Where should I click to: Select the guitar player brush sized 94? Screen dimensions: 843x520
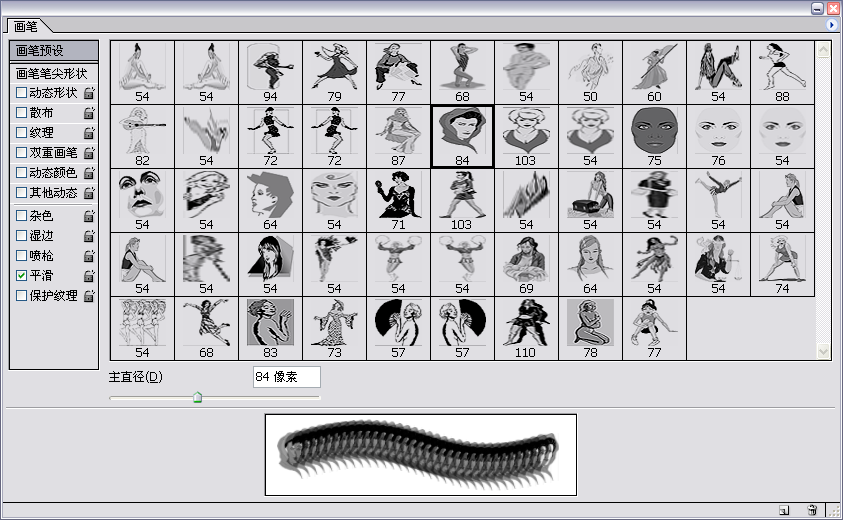pyautogui.click(x=270, y=73)
